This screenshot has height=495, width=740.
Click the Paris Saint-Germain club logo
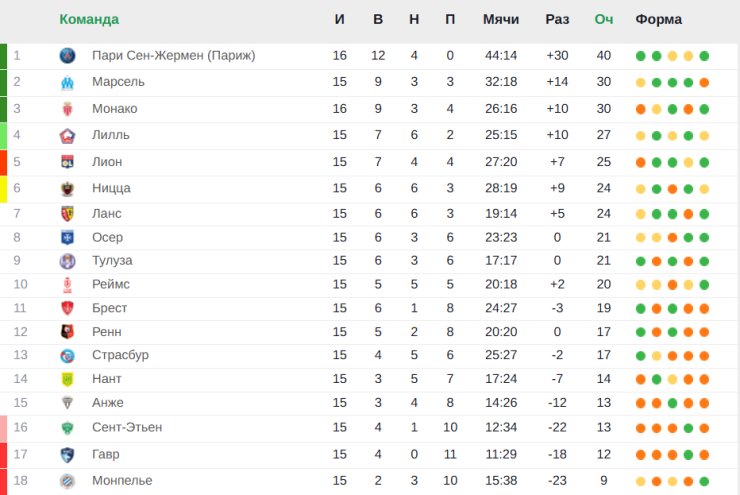click(x=67, y=56)
